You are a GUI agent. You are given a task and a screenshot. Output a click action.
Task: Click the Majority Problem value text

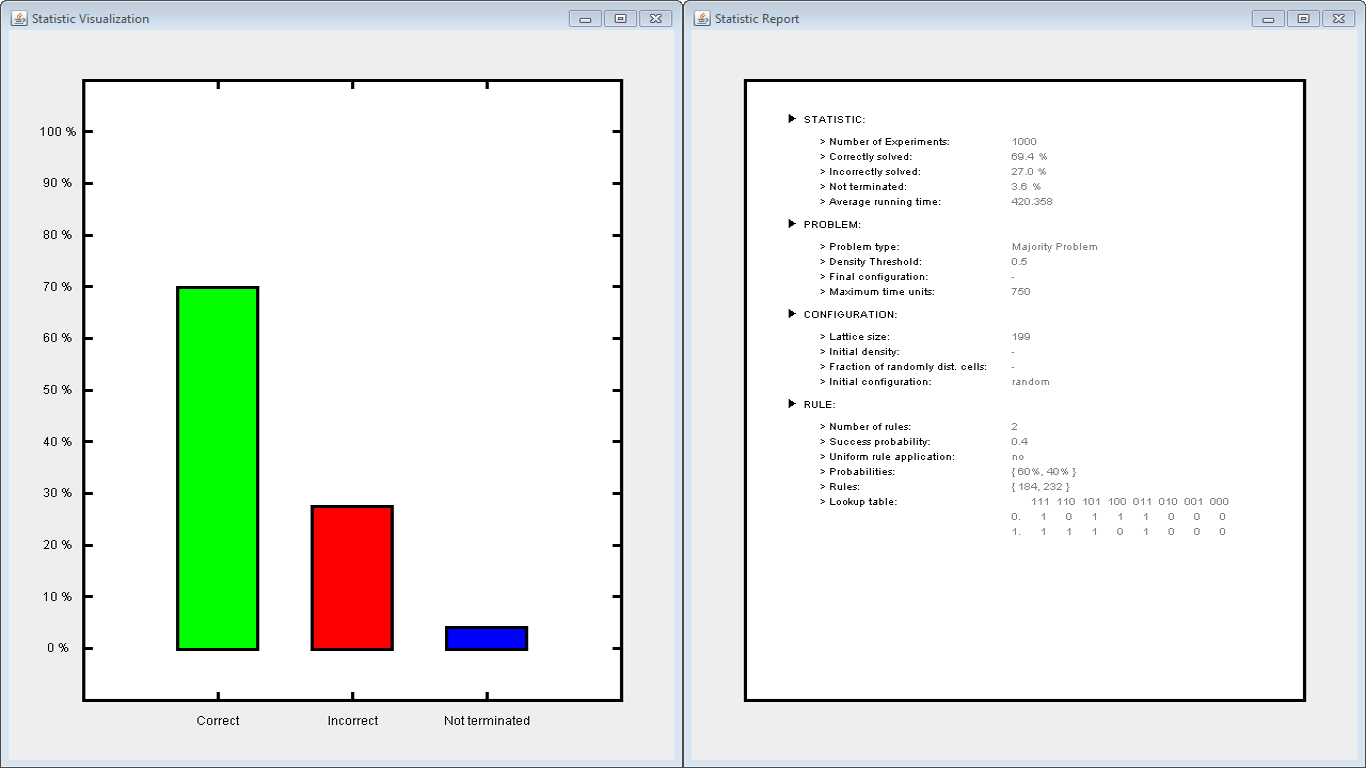click(1054, 247)
